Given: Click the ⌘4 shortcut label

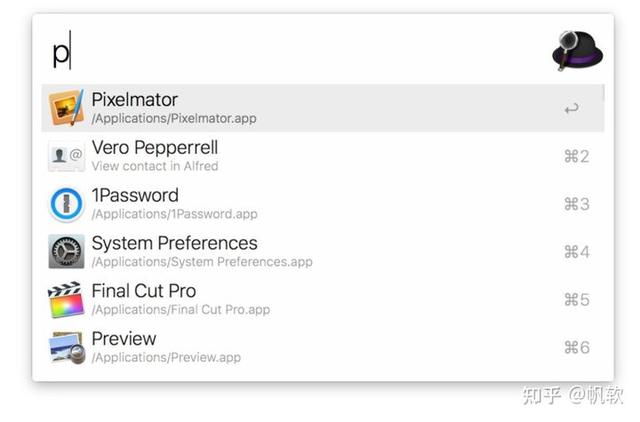Looking at the screenshot, I should (x=577, y=252).
